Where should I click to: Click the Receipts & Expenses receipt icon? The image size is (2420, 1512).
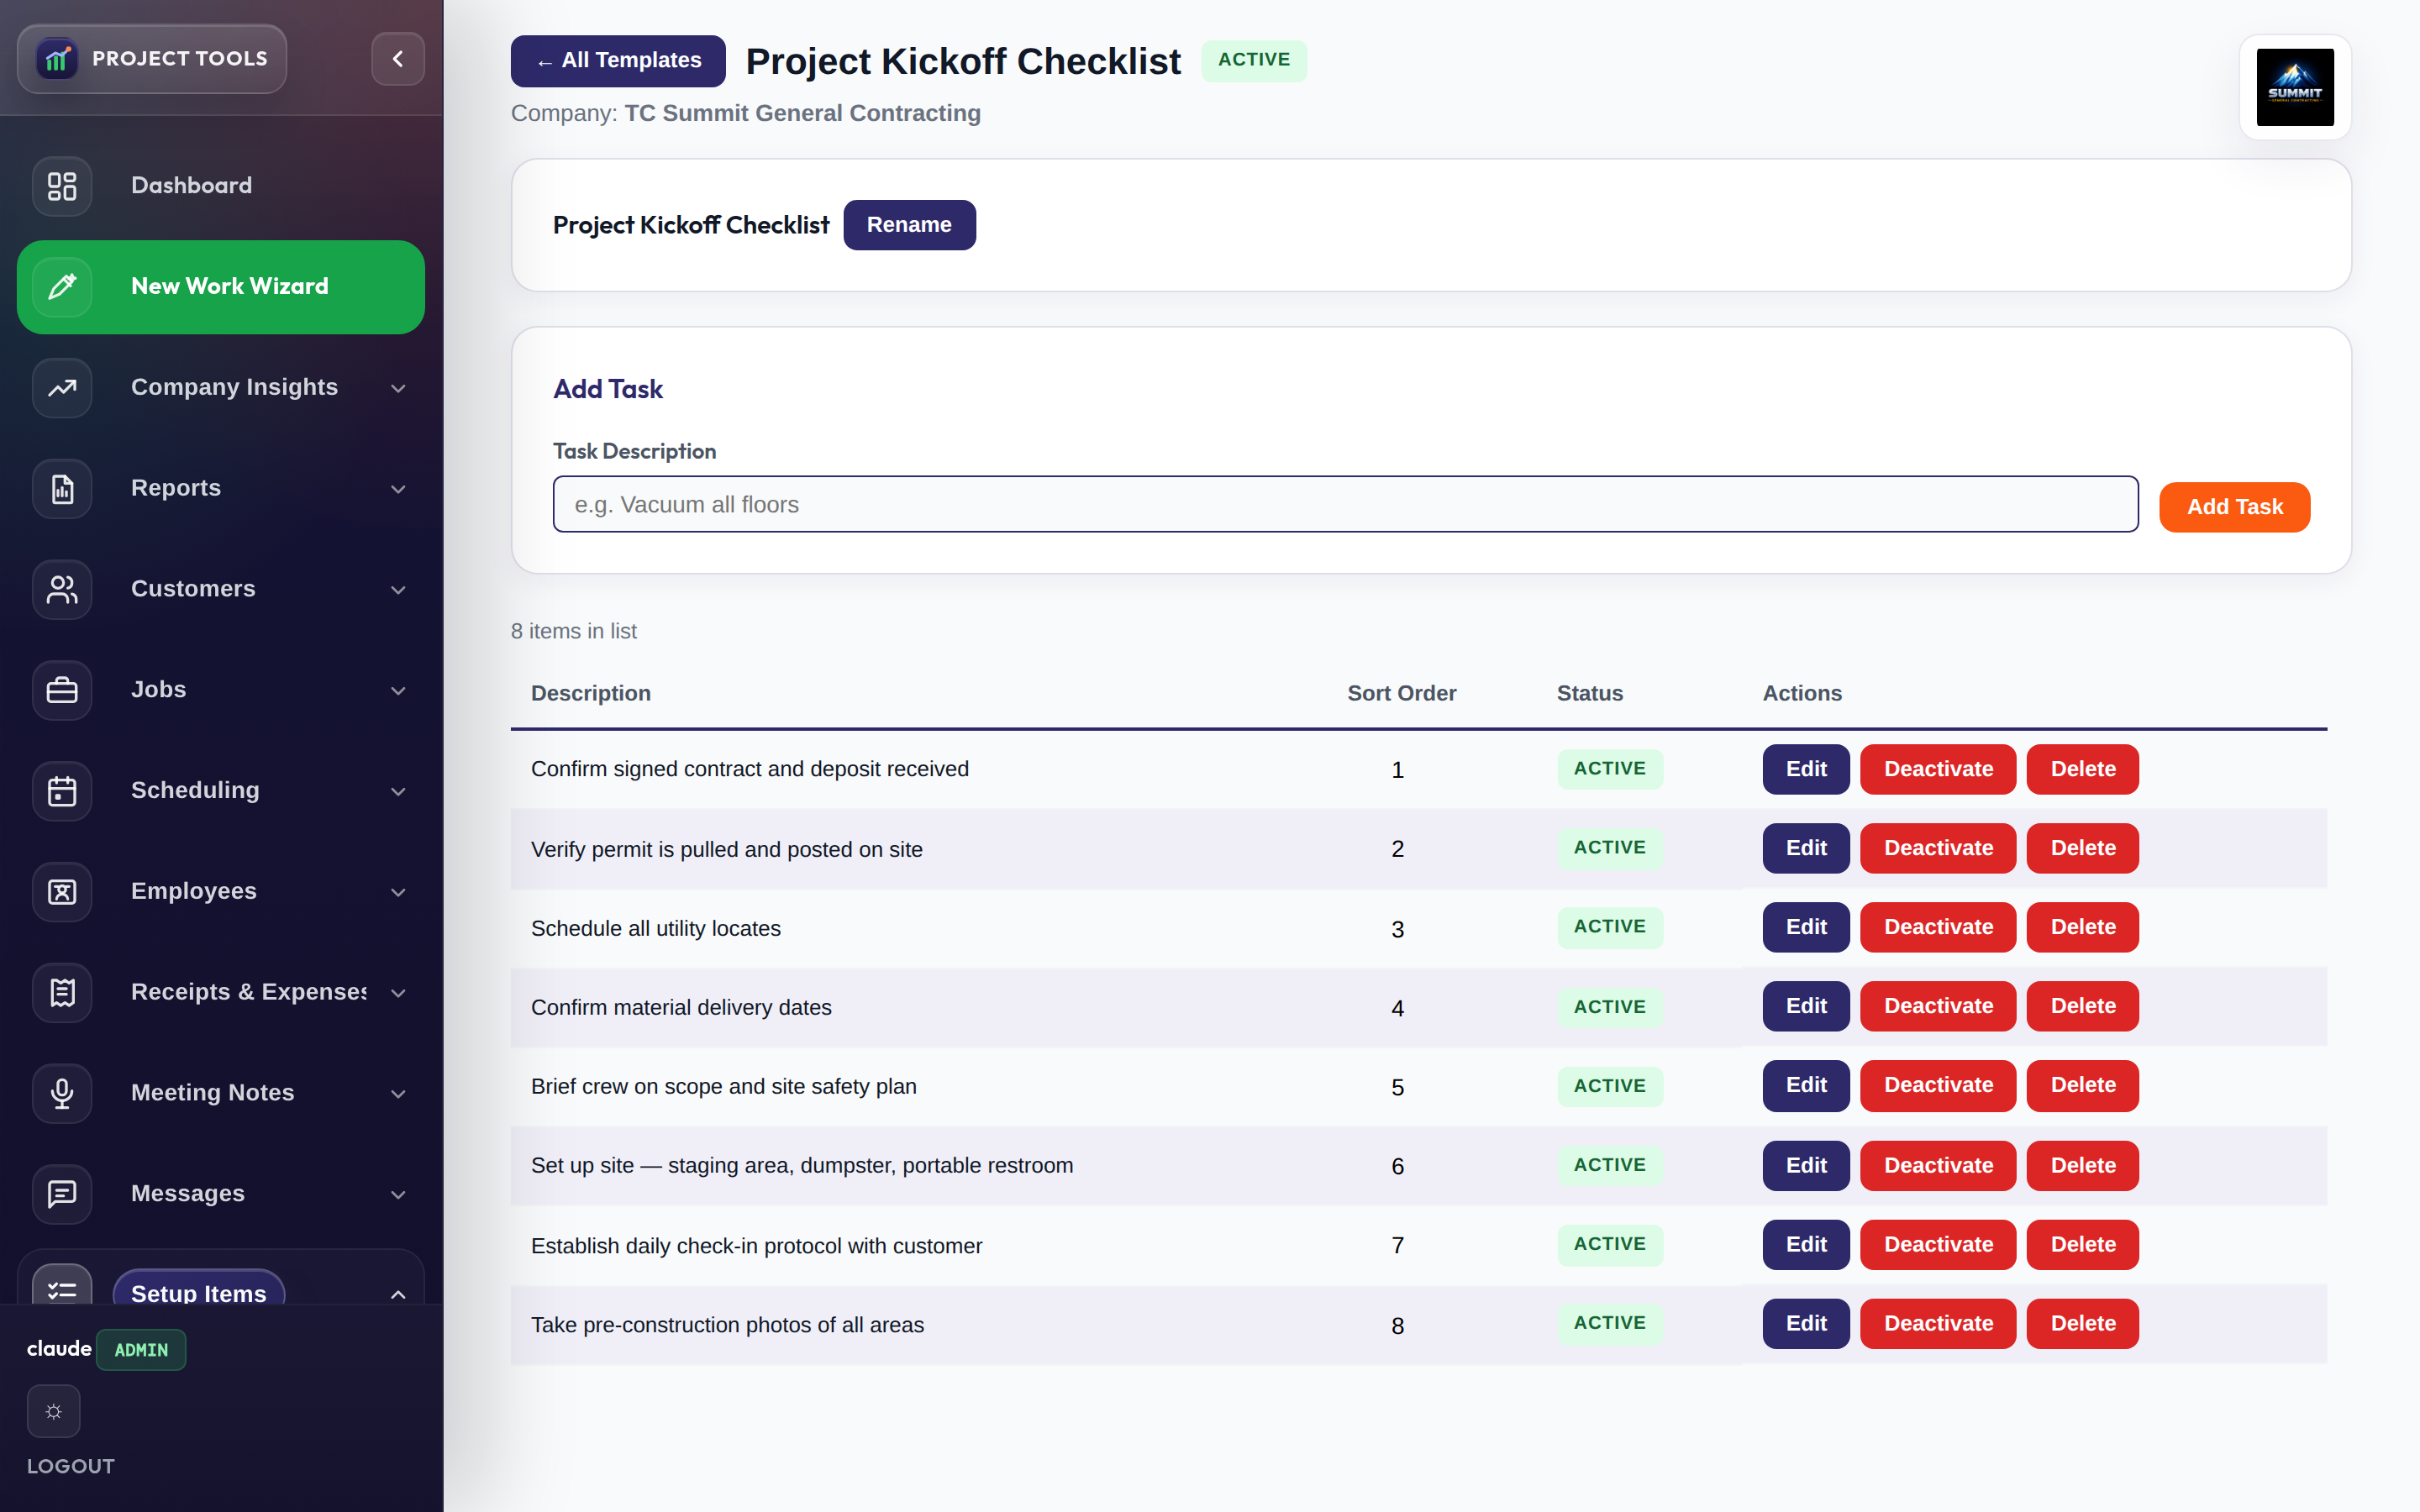(x=62, y=993)
